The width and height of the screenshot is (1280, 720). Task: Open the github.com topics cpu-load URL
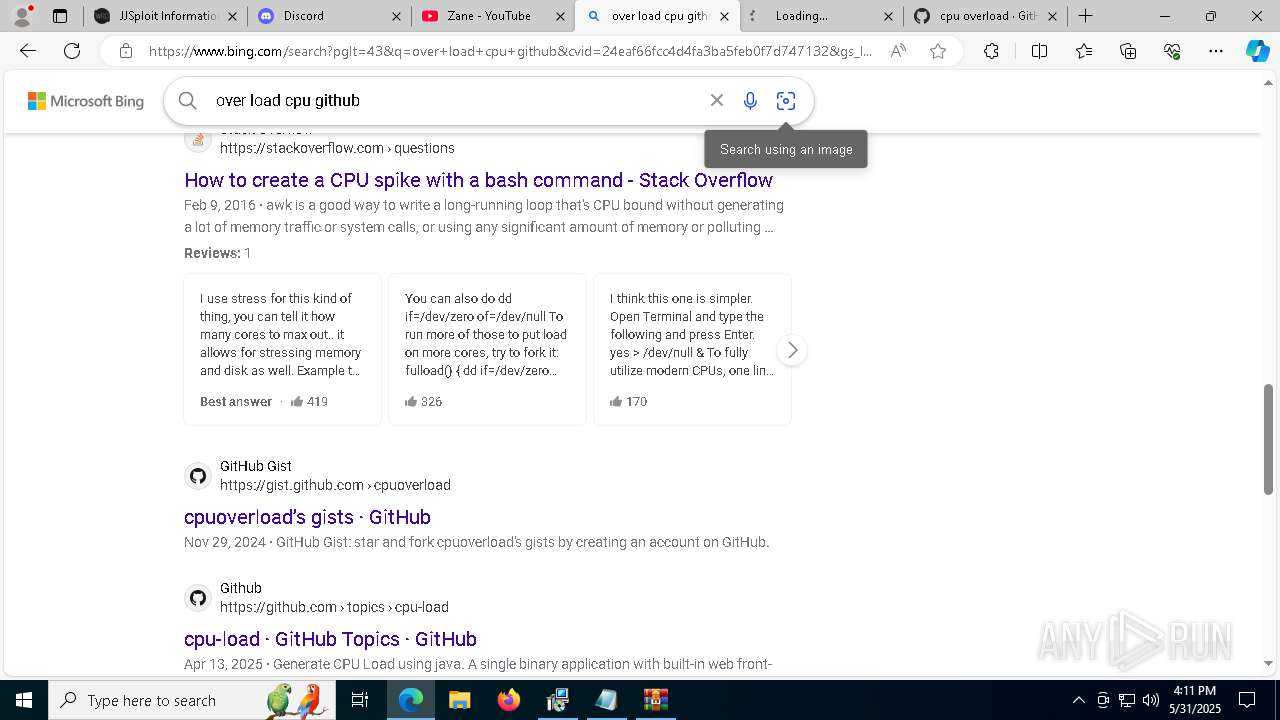tap(334, 607)
